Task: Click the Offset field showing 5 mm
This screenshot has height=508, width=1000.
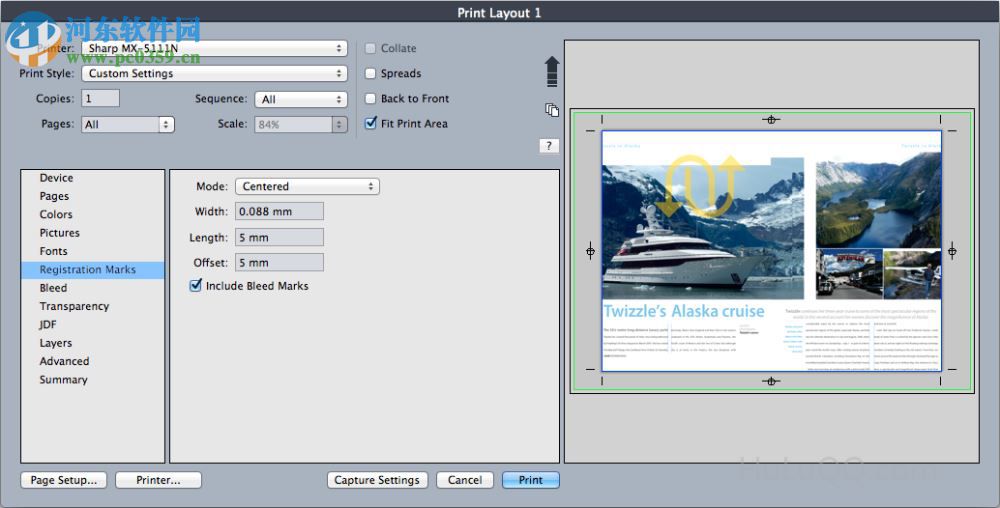Action: (x=279, y=263)
